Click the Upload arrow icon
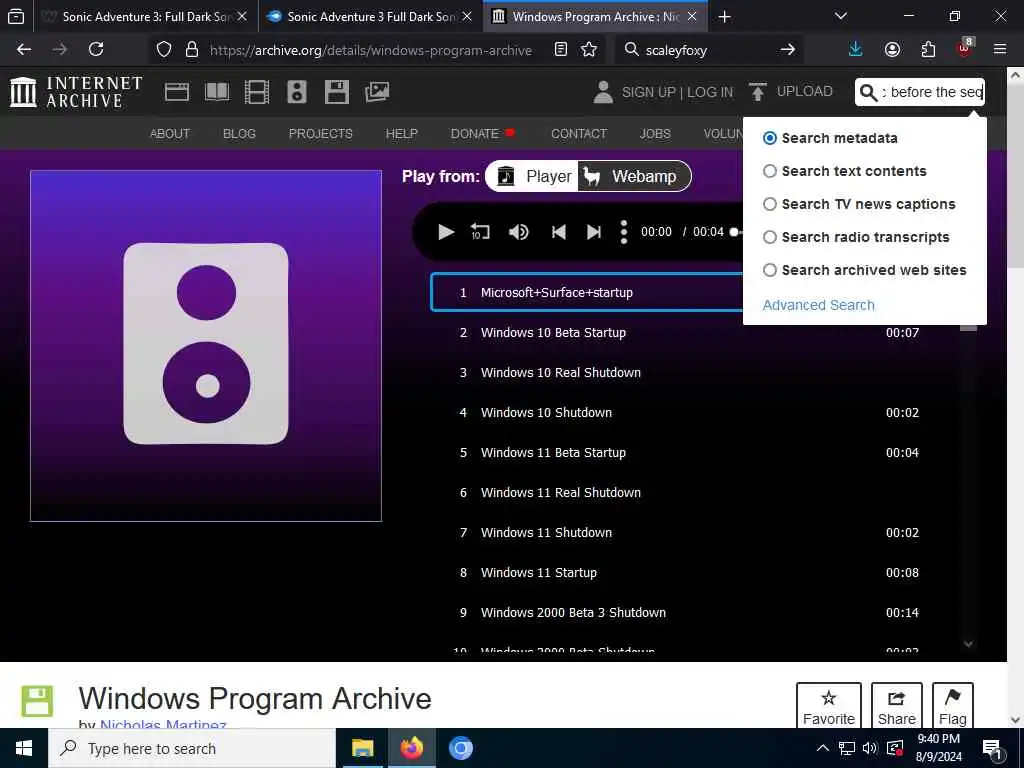The image size is (1024, 768). 758,92
